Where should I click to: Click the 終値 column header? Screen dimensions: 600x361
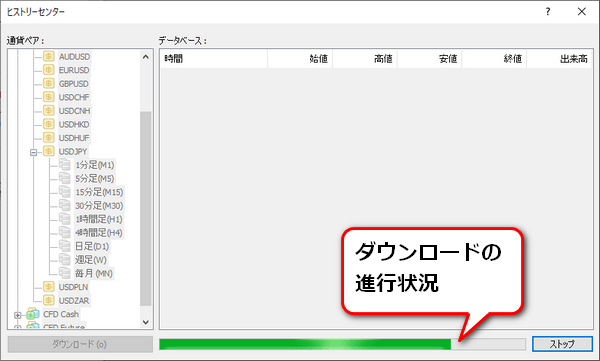[x=494, y=59]
